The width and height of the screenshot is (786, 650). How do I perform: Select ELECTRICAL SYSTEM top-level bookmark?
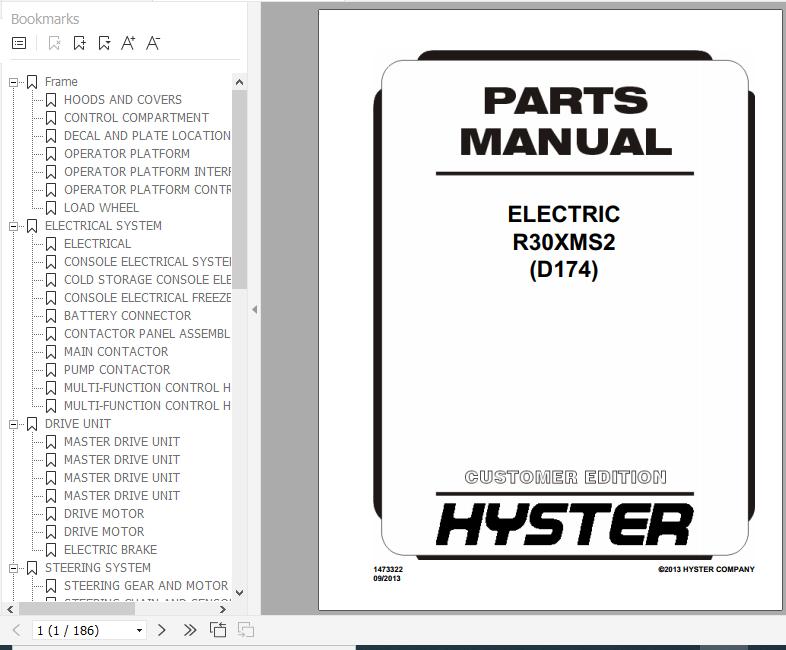pyautogui.click(x=103, y=226)
